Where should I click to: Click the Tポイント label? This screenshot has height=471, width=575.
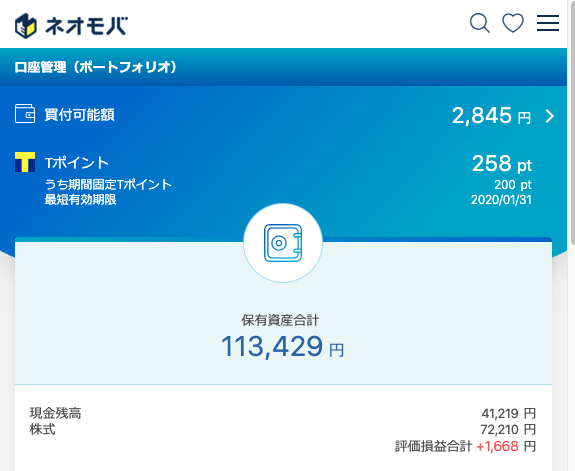[77, 163]
